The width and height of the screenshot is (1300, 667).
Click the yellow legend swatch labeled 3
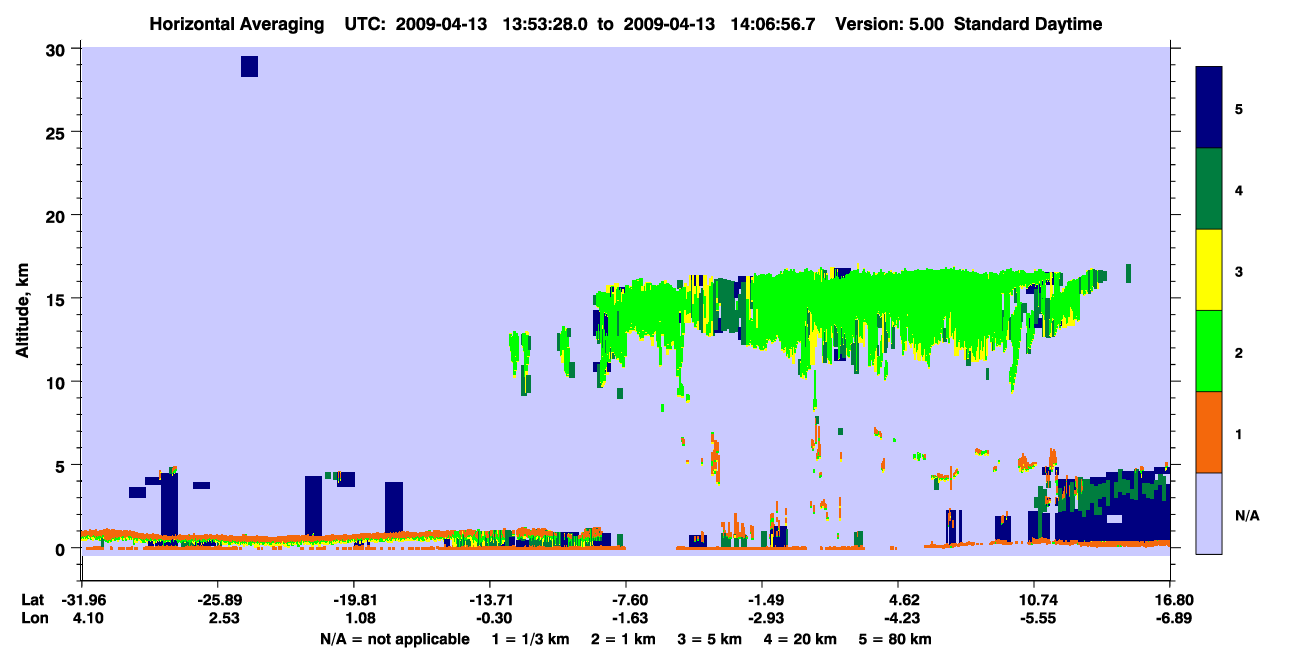[x=1209, y=270]
